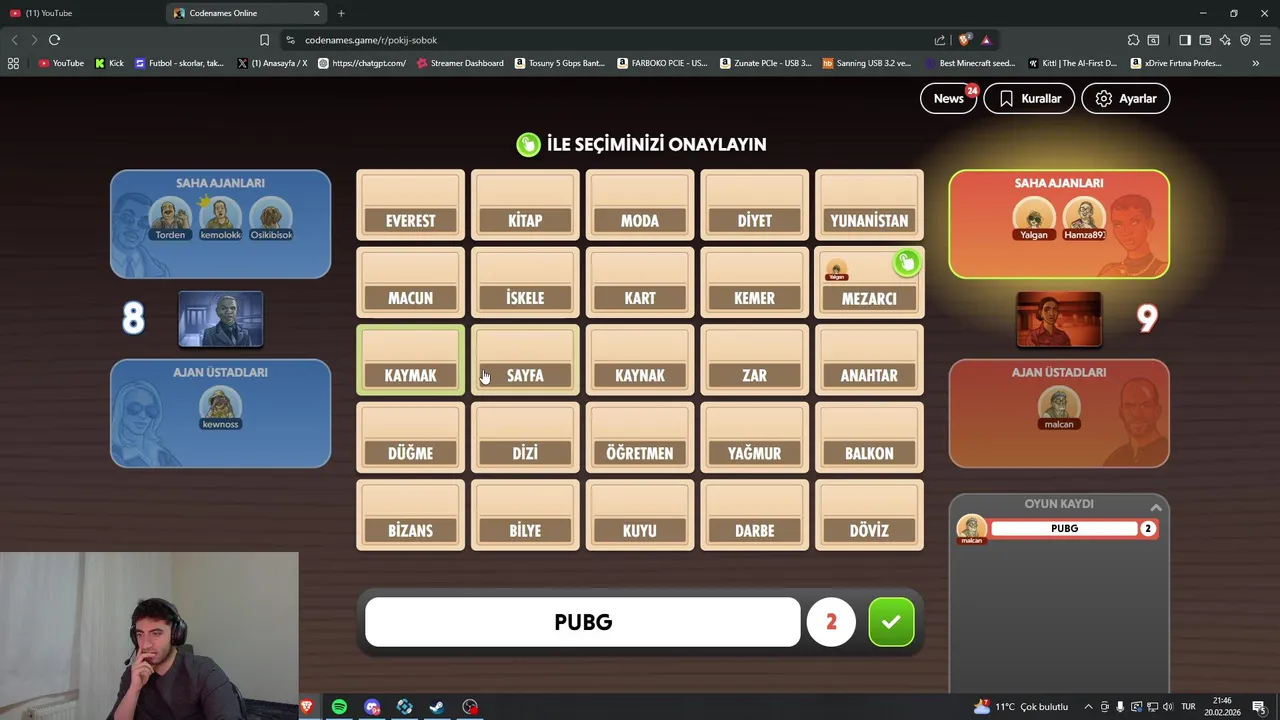This screenshot has height=720, width=1280.
Task: Select the SAYFA word card
Action: click(525, 360)
